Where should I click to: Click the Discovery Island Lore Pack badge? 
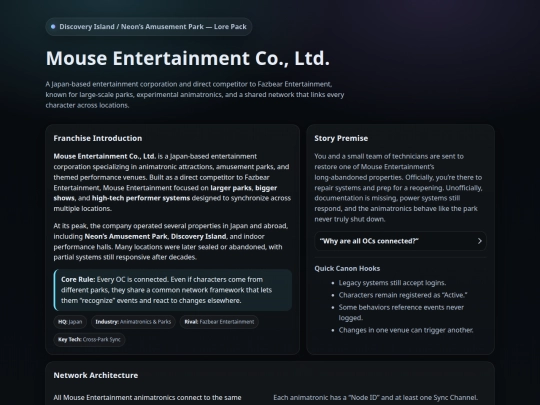(149, 27)
